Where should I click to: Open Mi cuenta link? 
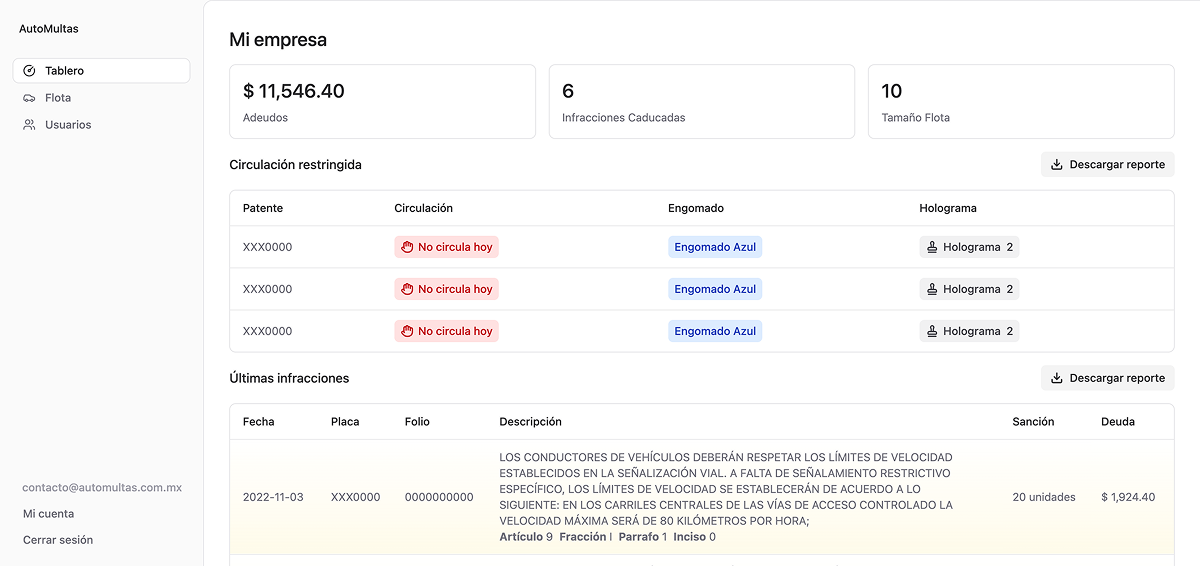[48, 514]
